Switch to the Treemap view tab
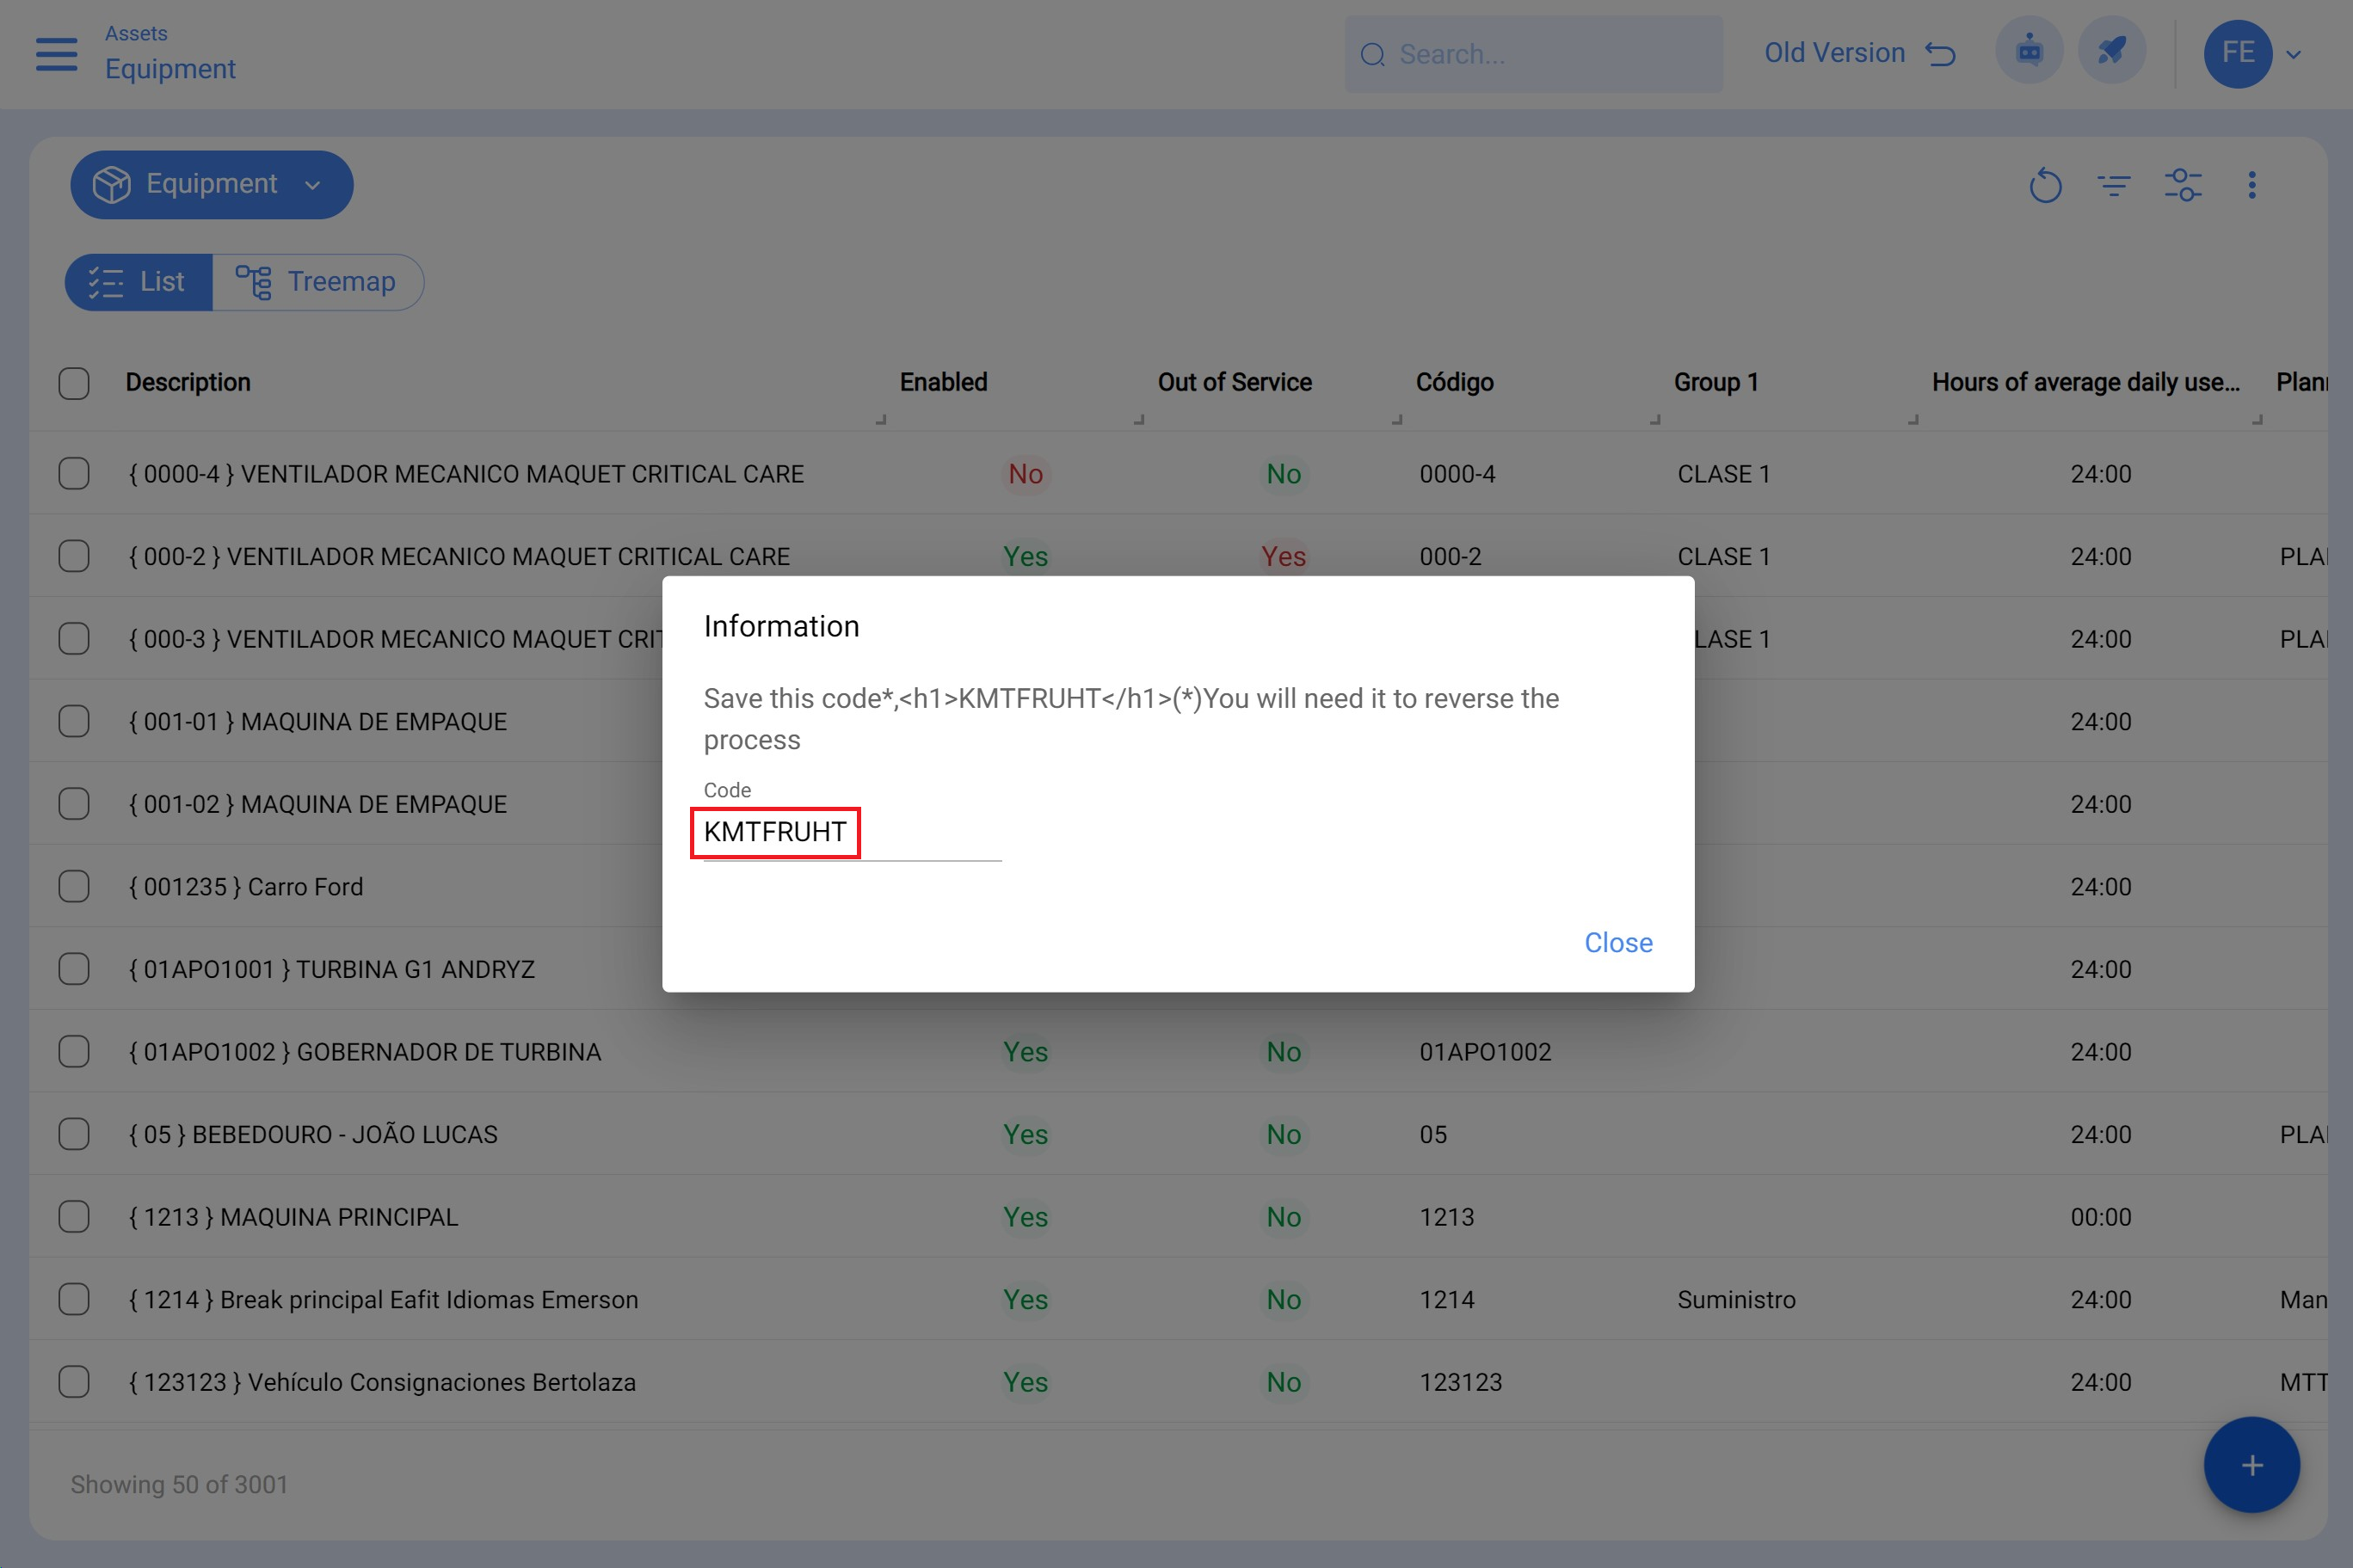2353x1568 pixels. click(318, 282)
